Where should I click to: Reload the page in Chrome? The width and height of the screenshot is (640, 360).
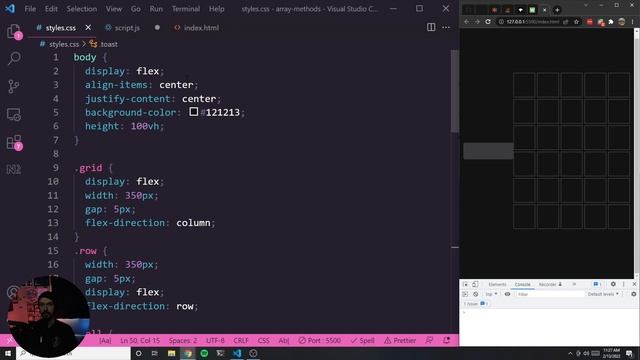(488, 22)
